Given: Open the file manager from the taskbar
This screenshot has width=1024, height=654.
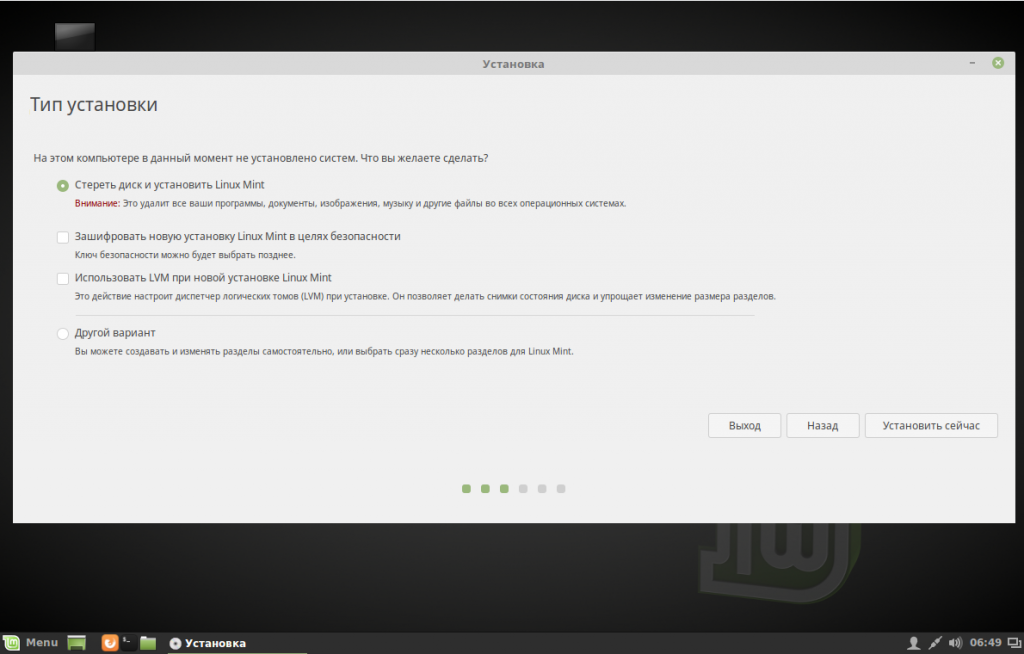Looking at the screenshot, I should tap(148, 642).
